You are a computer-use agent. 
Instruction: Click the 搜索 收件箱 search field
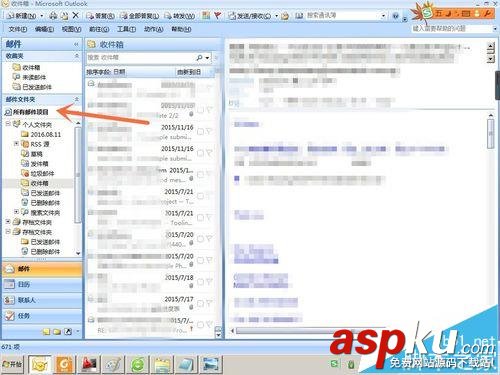point(140,58)
